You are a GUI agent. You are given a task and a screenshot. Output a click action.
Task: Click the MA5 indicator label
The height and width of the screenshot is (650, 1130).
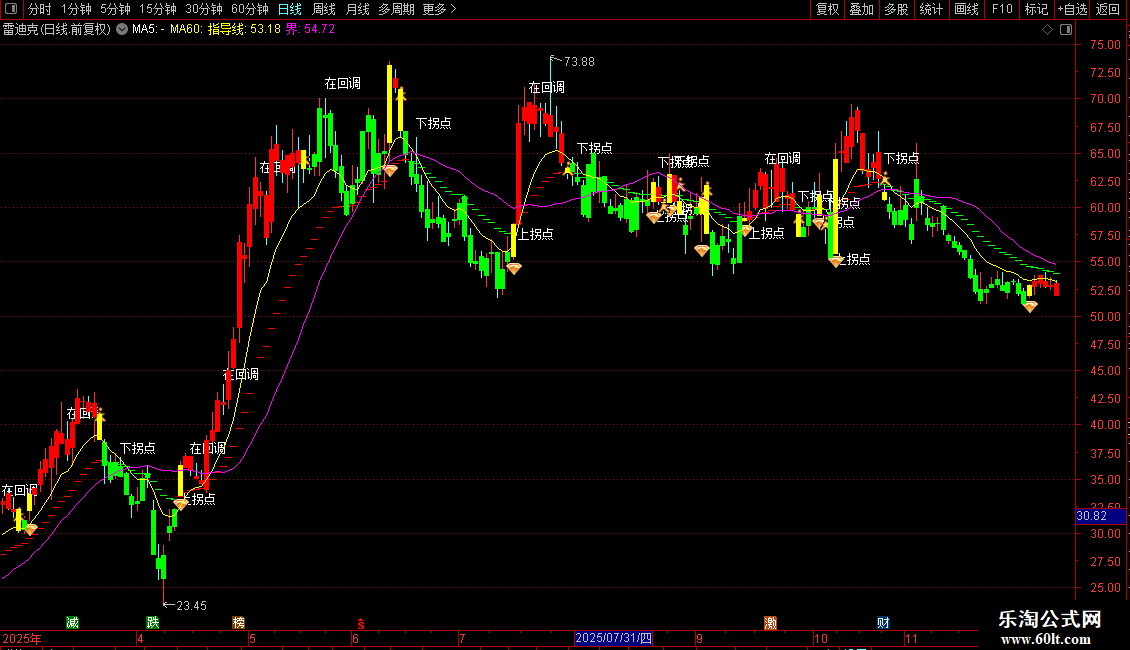[x=148, y=29]
